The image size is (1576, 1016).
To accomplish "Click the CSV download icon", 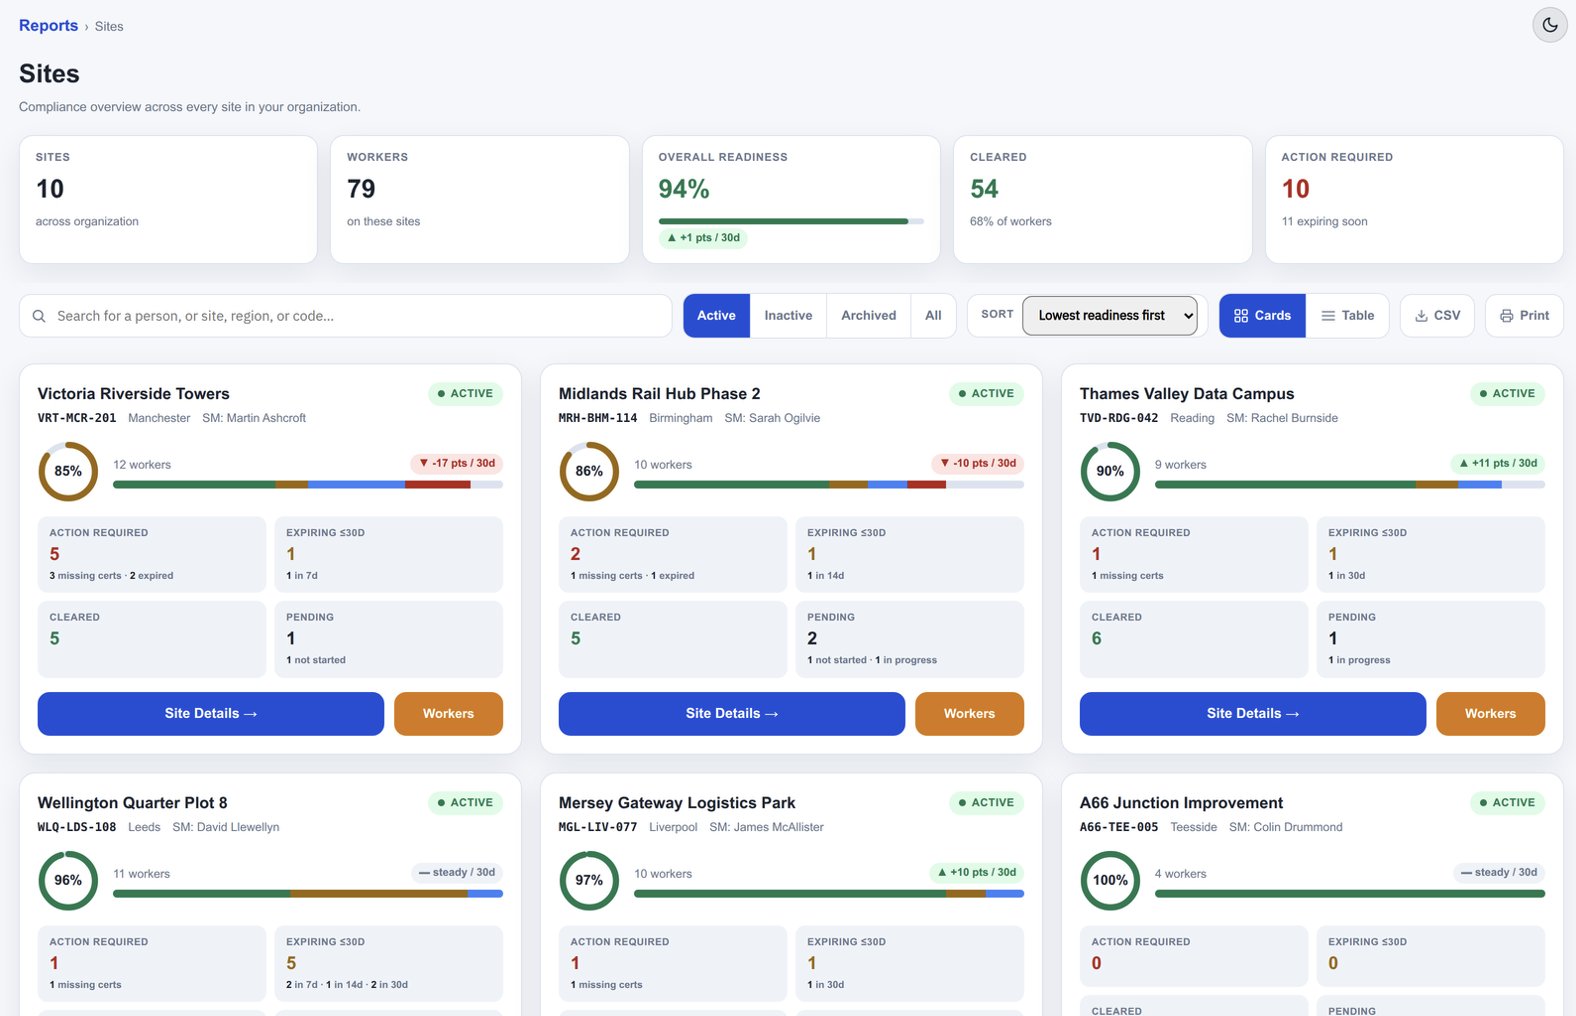I will [1421, 316].
